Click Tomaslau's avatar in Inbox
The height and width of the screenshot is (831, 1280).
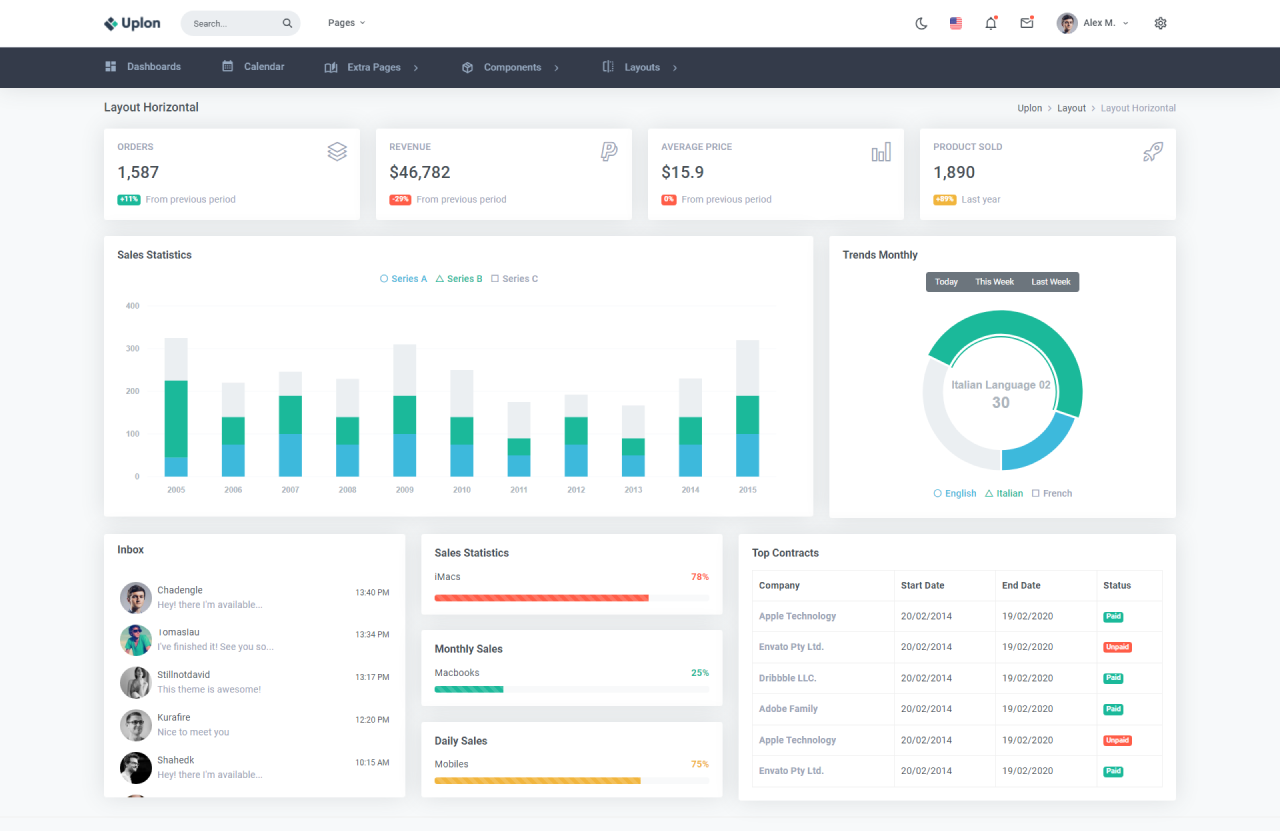point(136,640)
